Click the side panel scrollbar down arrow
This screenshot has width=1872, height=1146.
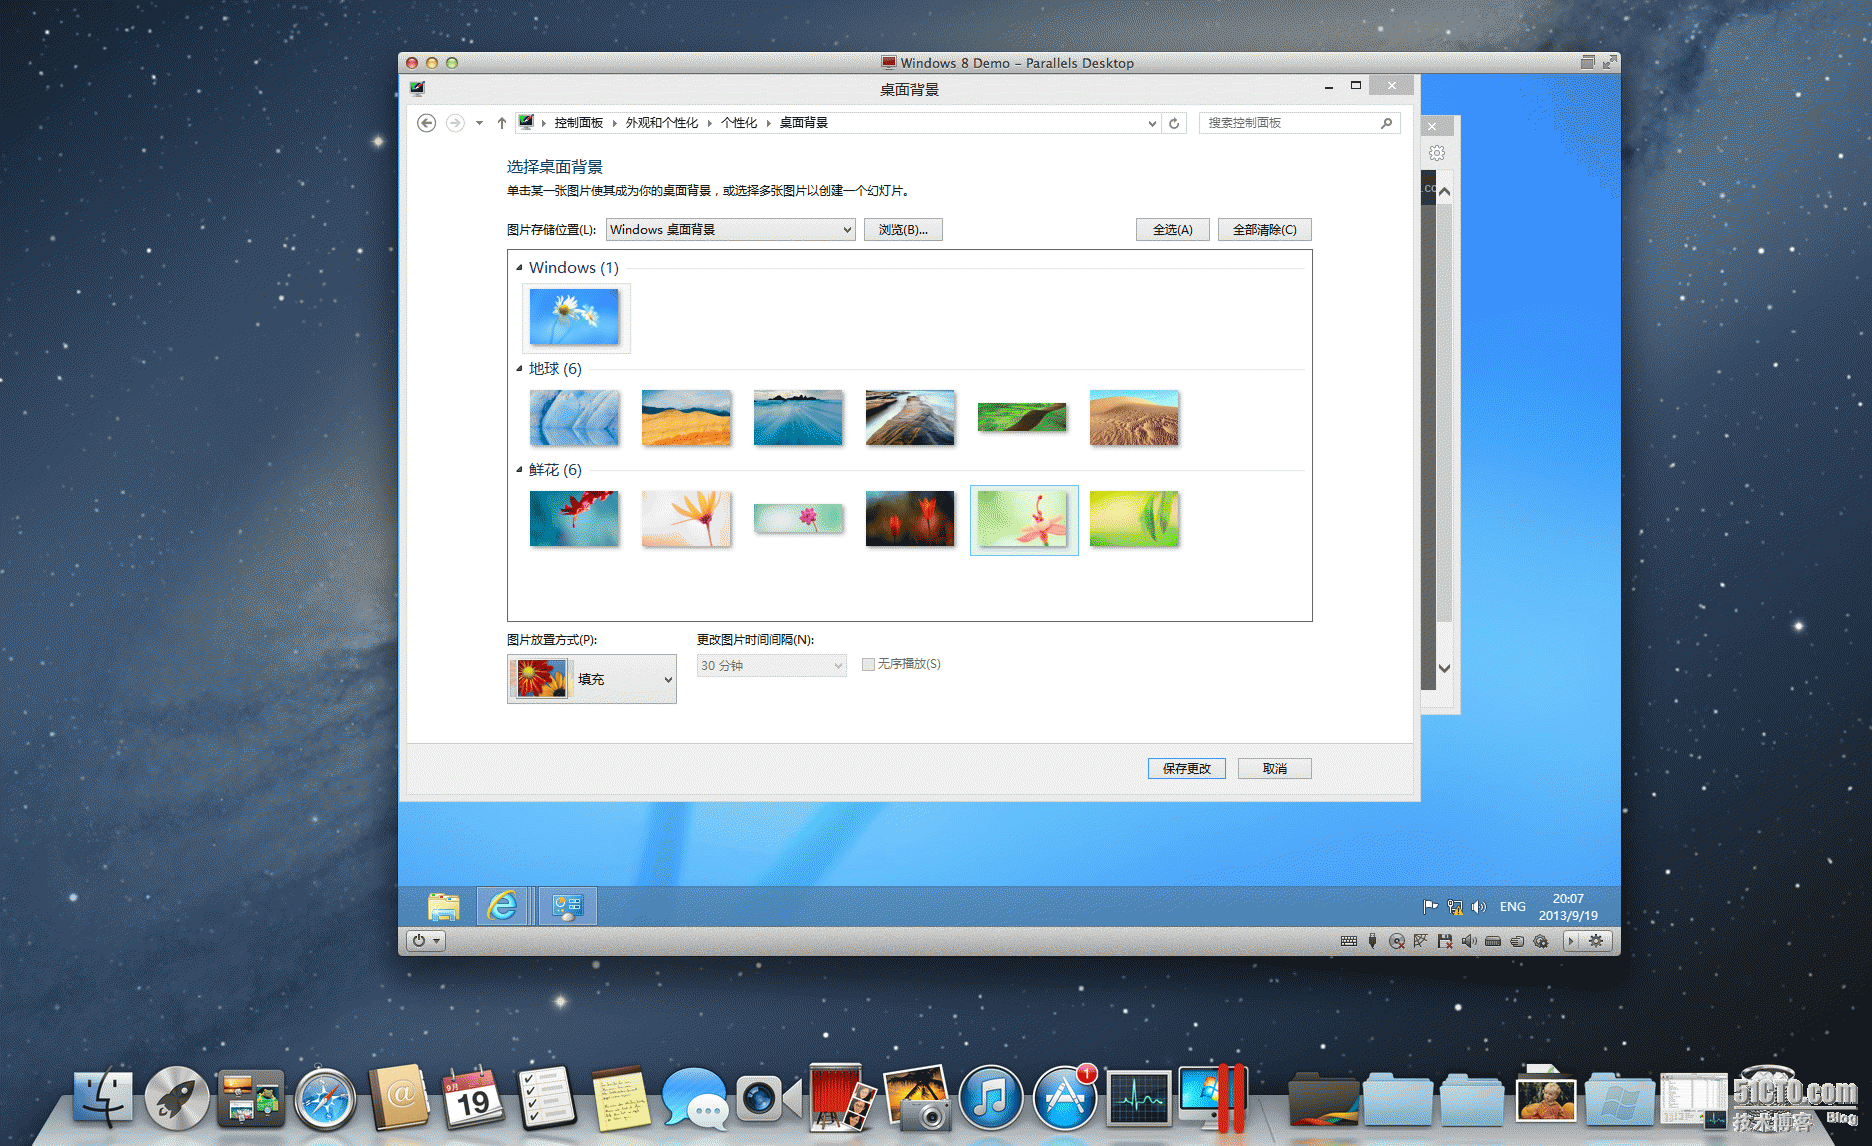1444,668
